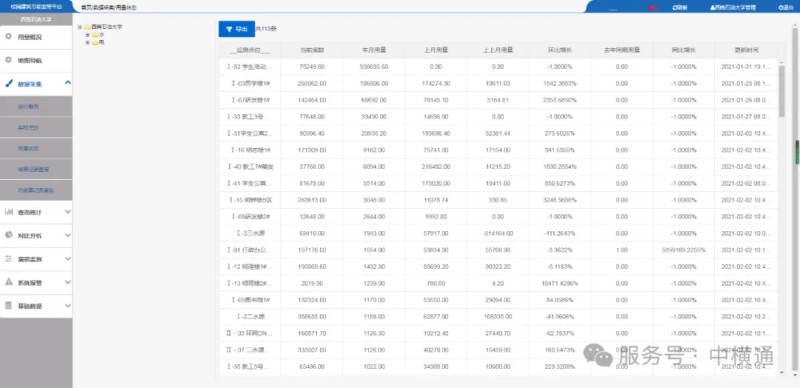Sort by the 本月用量 column header
Viewport: 800px width, 388px height.
pos(374,50)
